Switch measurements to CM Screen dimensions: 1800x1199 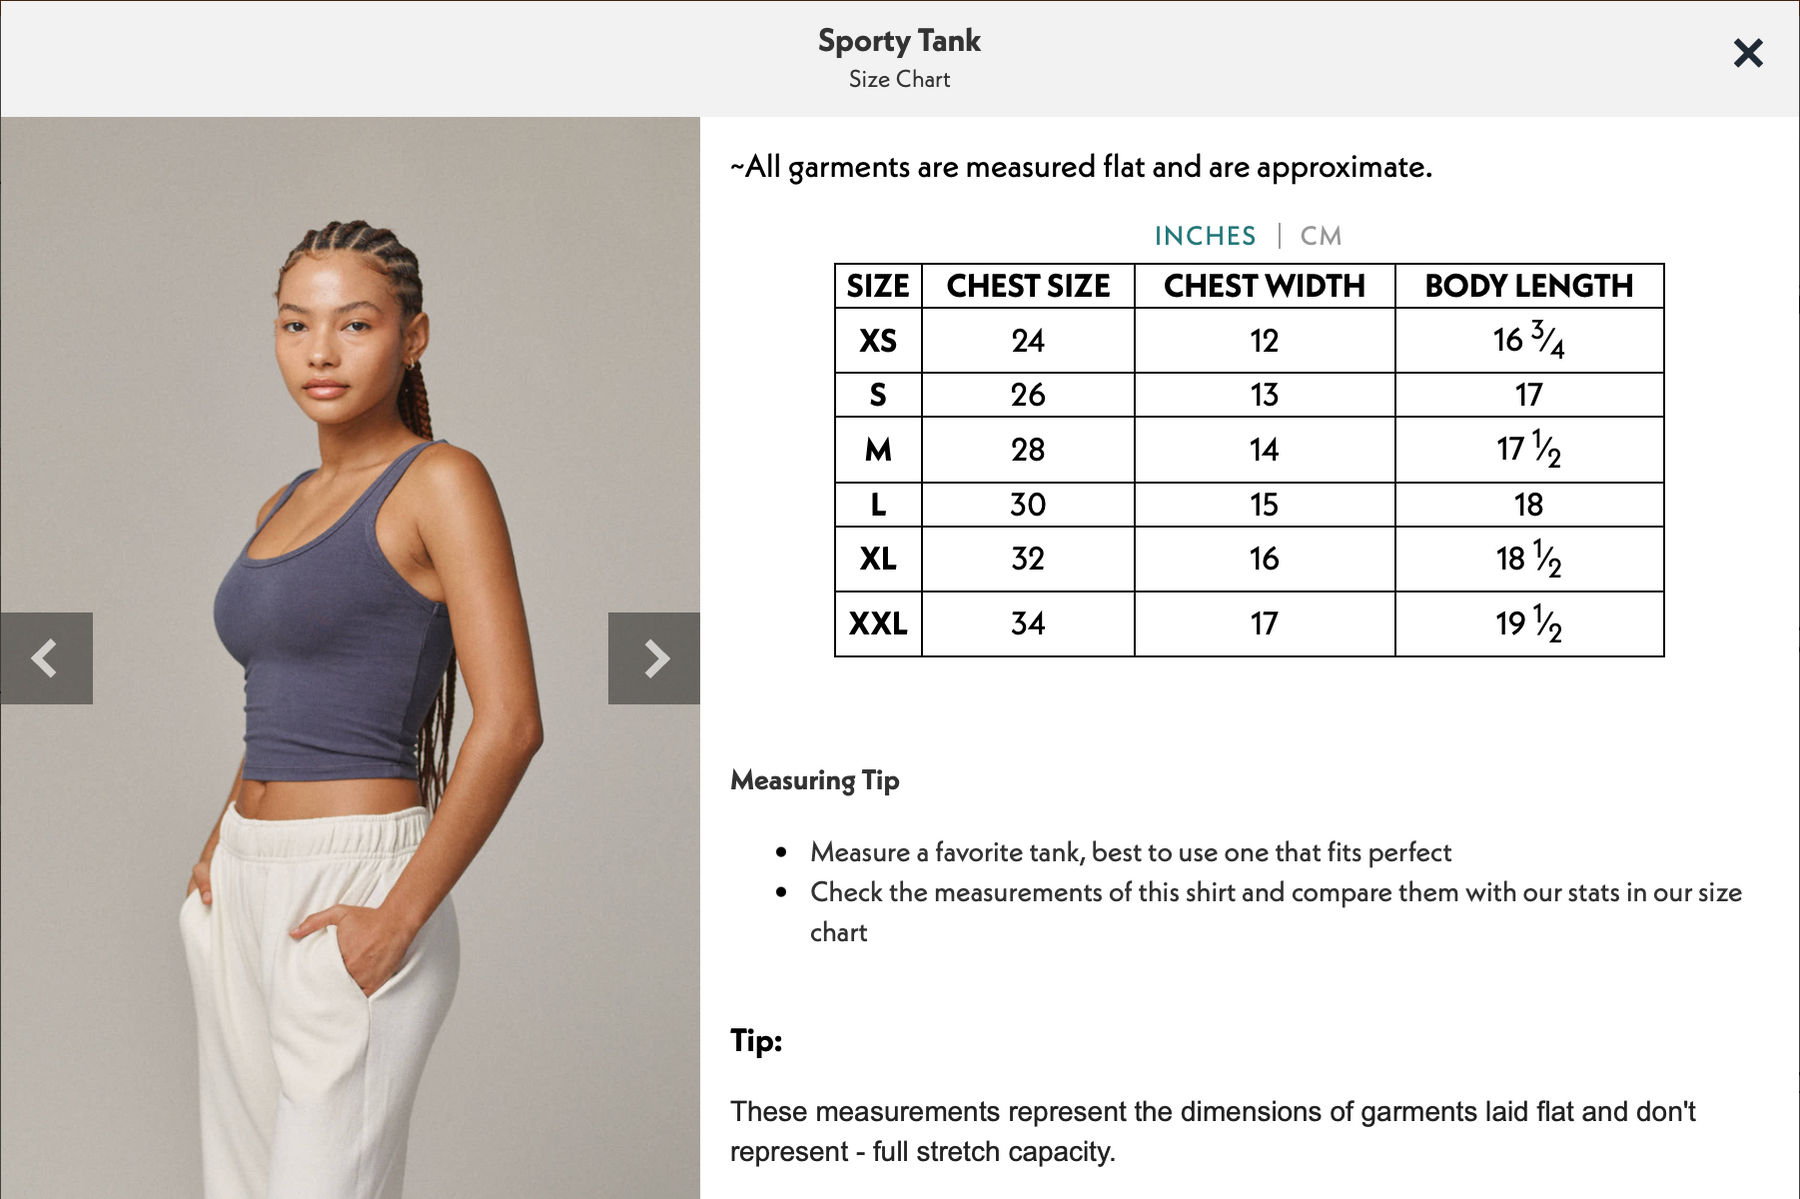pyautogui.click(x=1320, y=236)
